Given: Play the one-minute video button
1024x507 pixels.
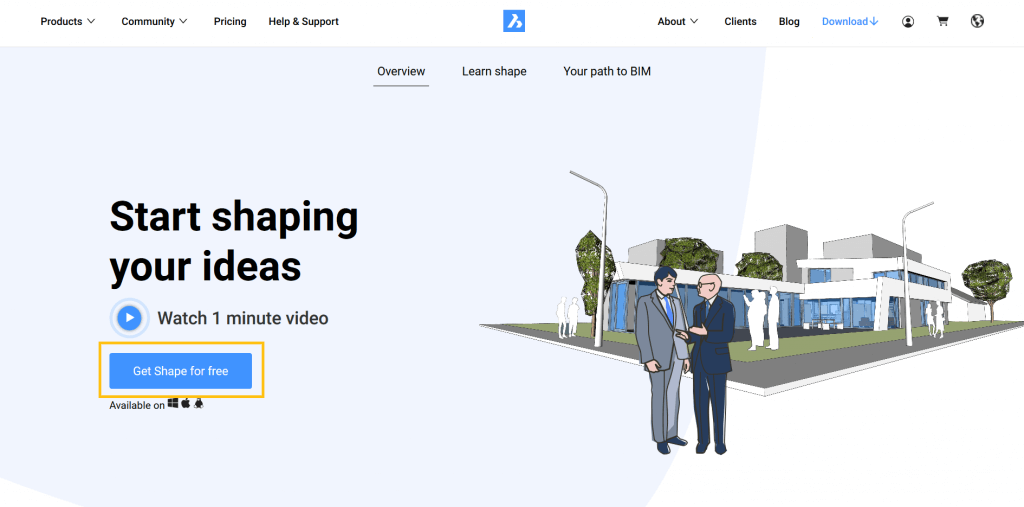Looking at the screenshot, I should [x=129, y=318].
